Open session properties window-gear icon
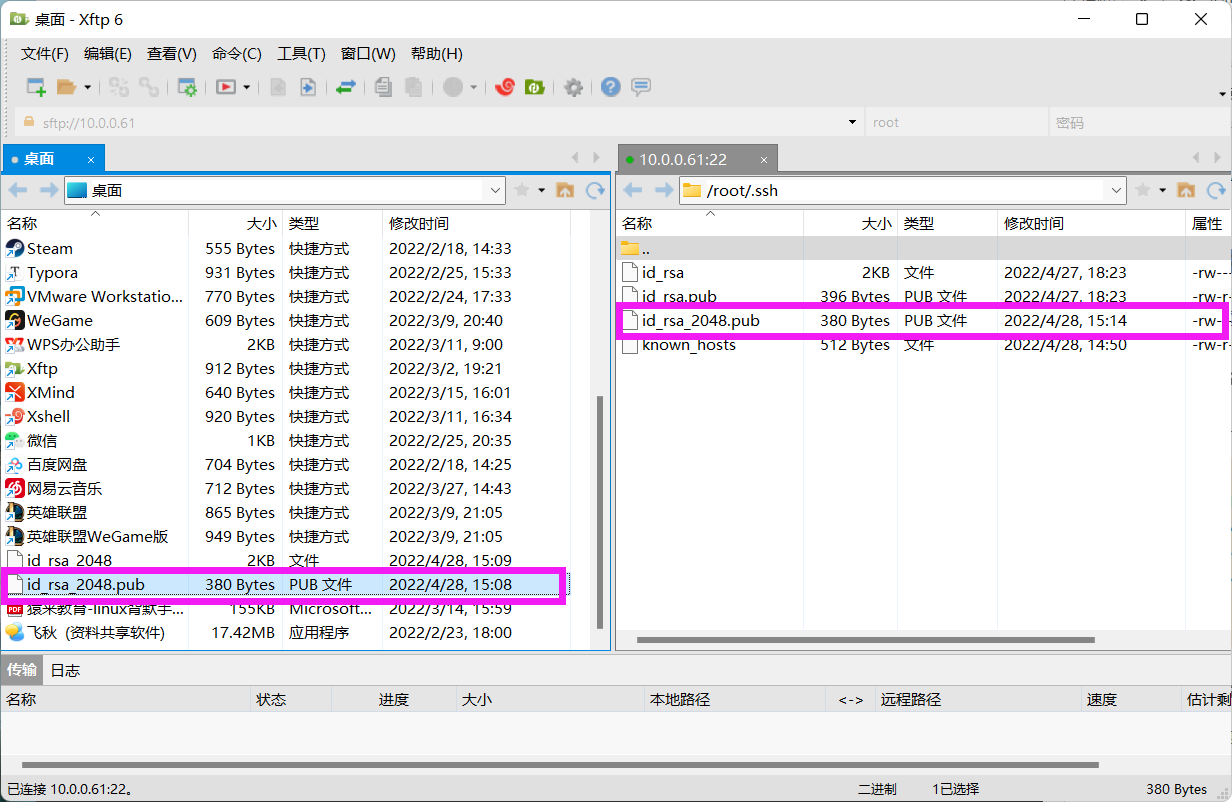Viewport: 1232px width, 802px height. point(187,87)
